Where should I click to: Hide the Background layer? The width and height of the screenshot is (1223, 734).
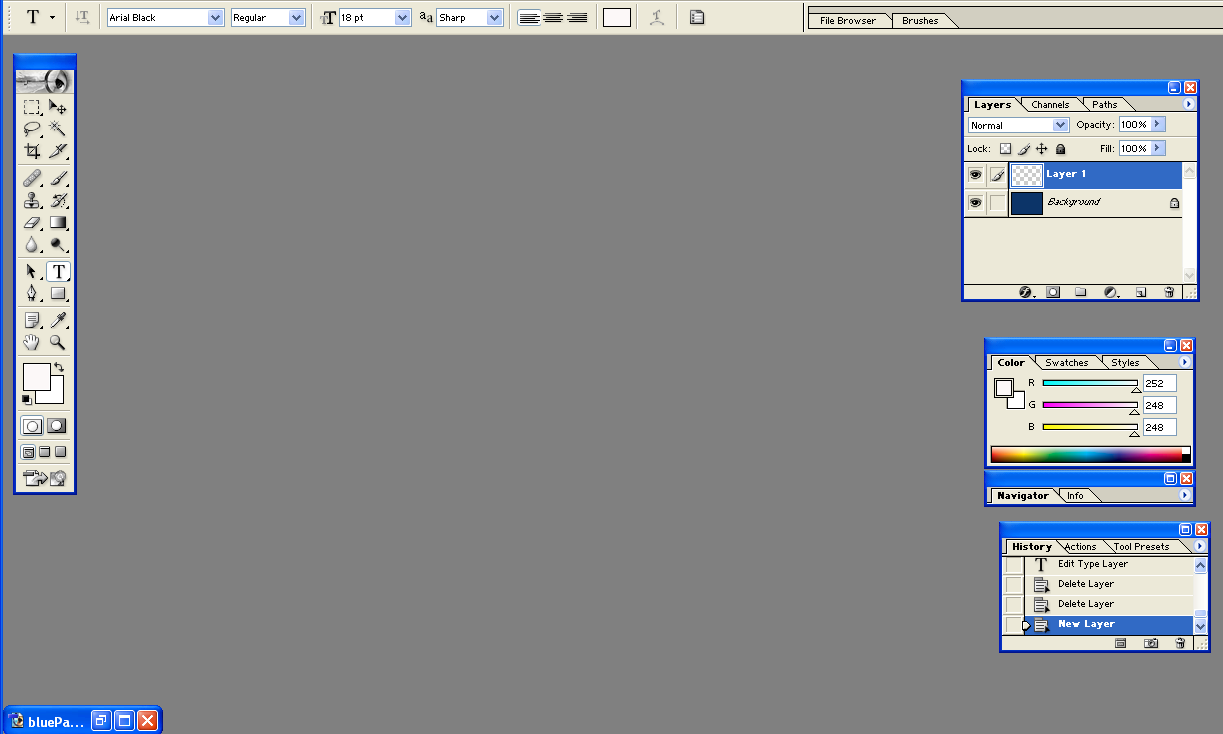975,202
